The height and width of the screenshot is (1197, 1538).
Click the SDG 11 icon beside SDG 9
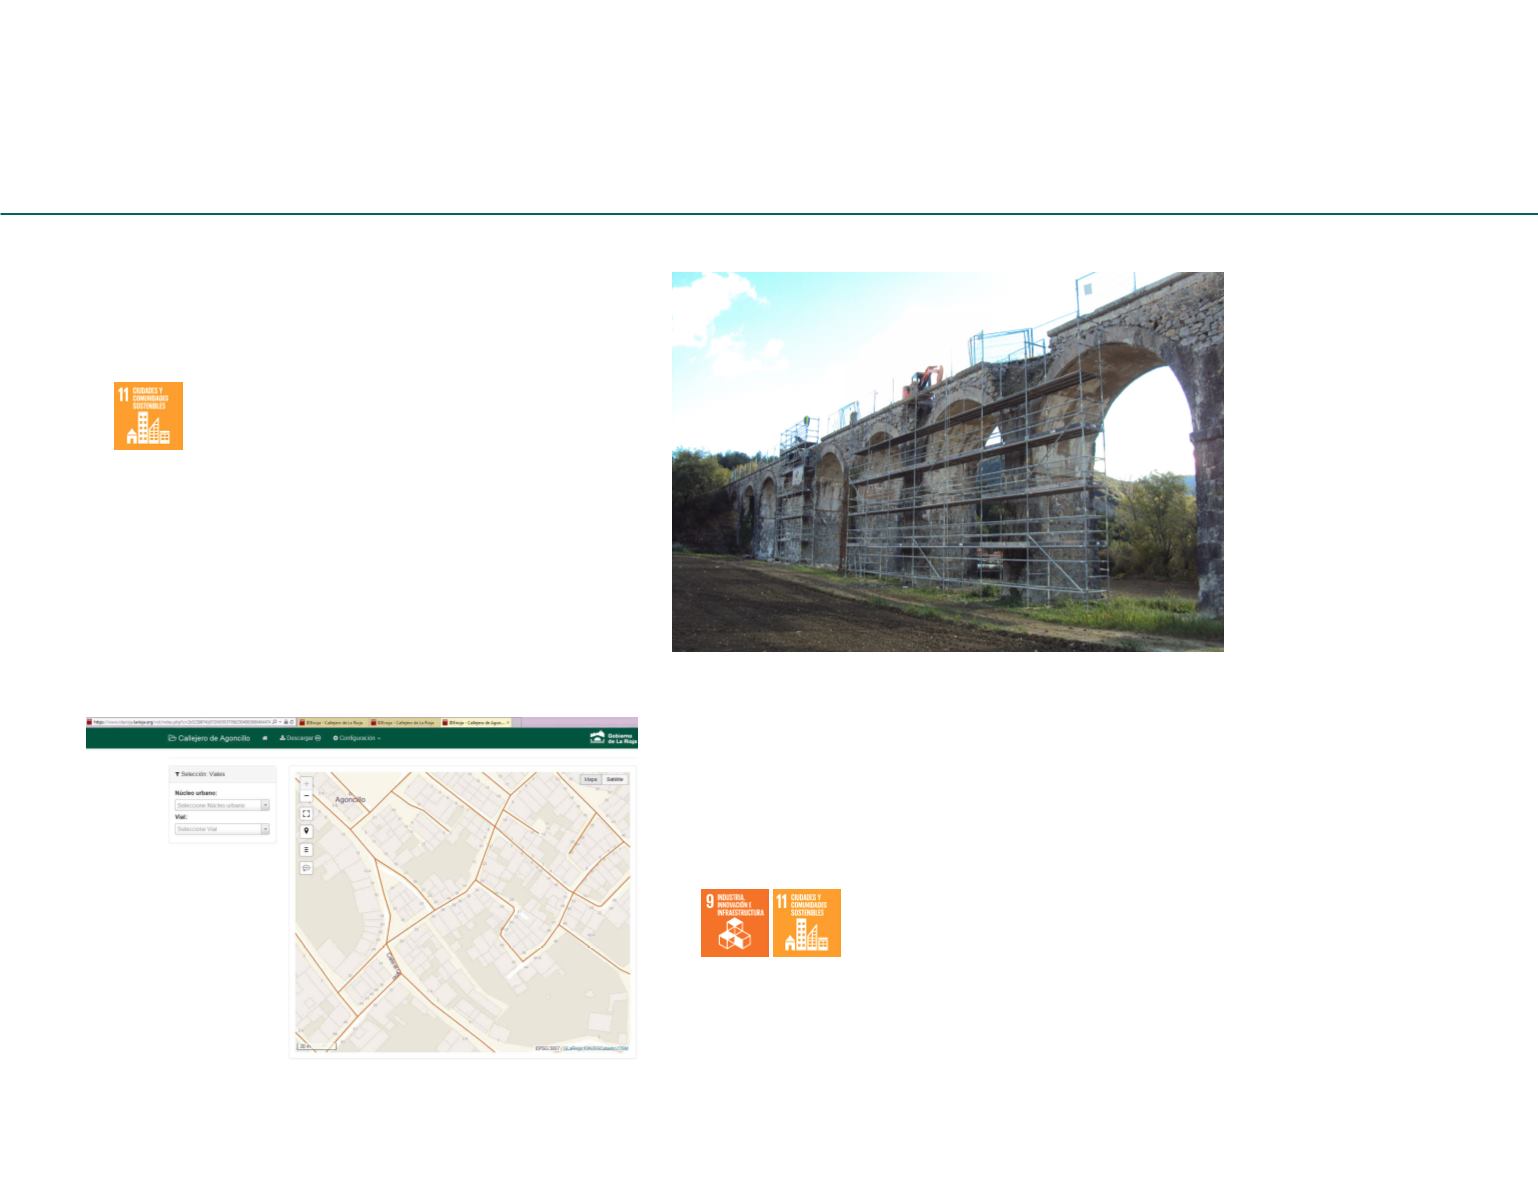[x=807, y=923]
